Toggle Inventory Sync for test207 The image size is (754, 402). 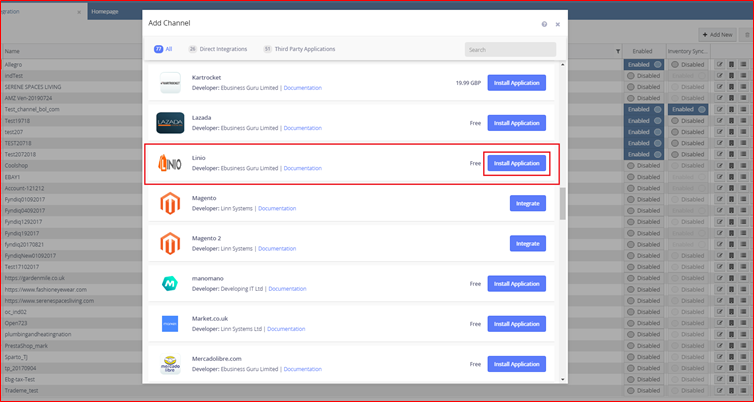pyautogui.click(x=688, y=132)
